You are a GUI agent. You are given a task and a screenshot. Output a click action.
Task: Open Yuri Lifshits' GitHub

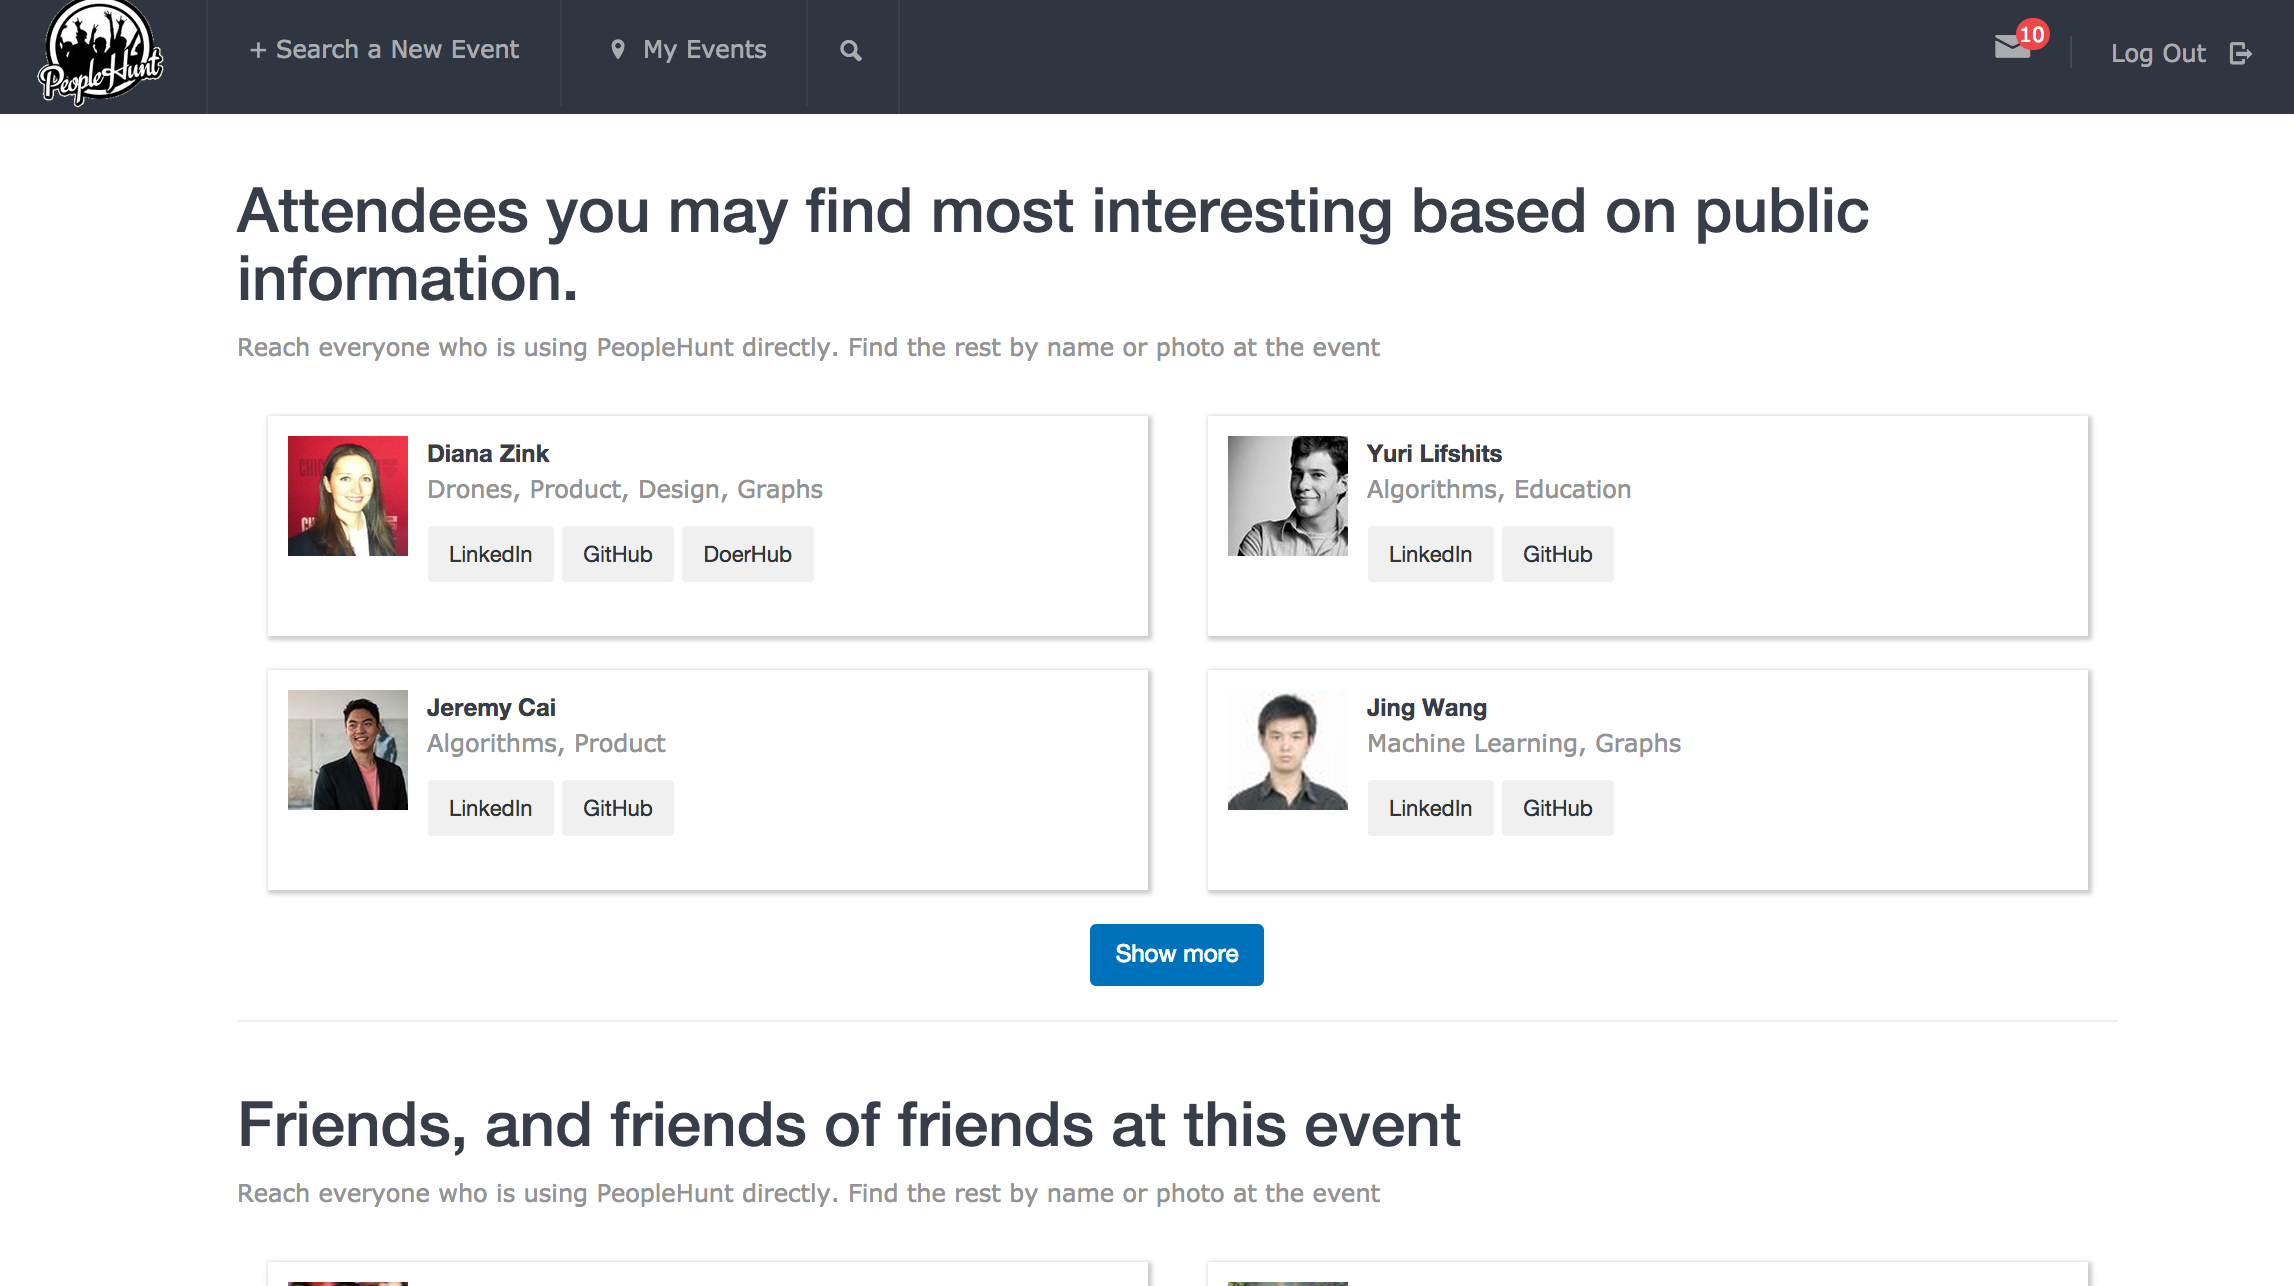1557,554
